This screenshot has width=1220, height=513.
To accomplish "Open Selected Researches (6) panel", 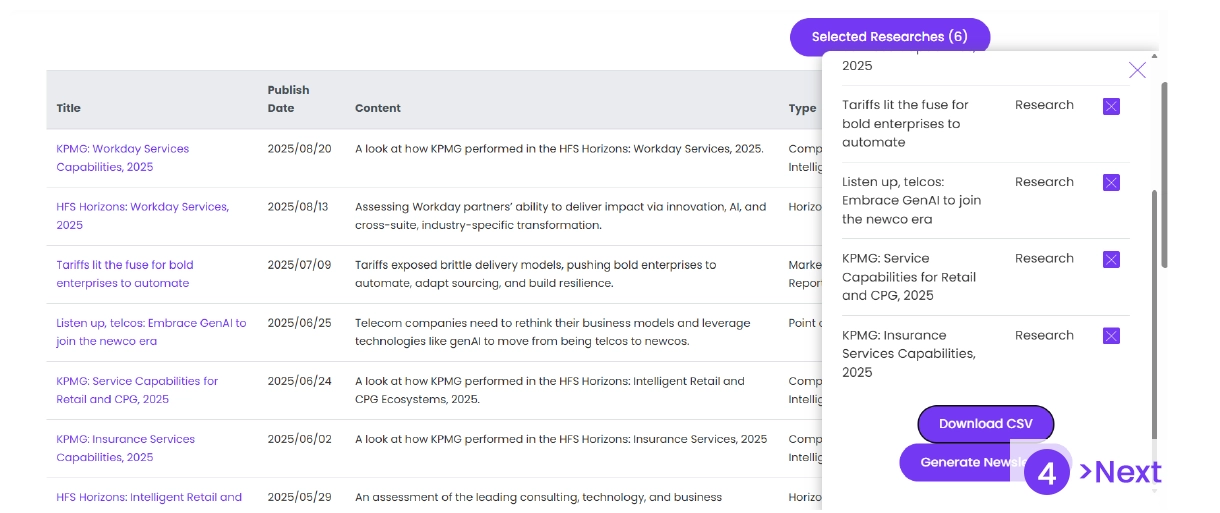I will 890,37.
